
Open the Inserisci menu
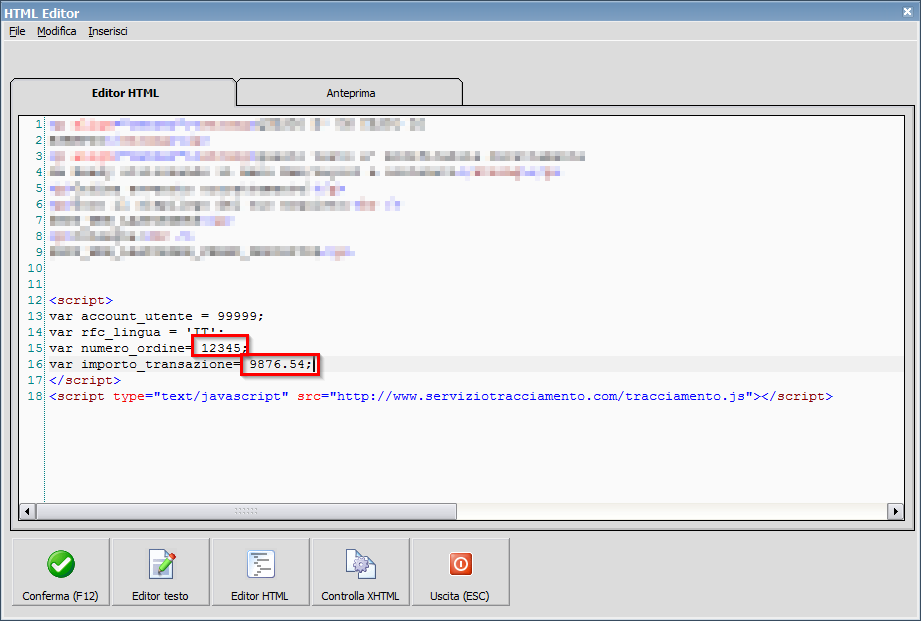[107, 31]
